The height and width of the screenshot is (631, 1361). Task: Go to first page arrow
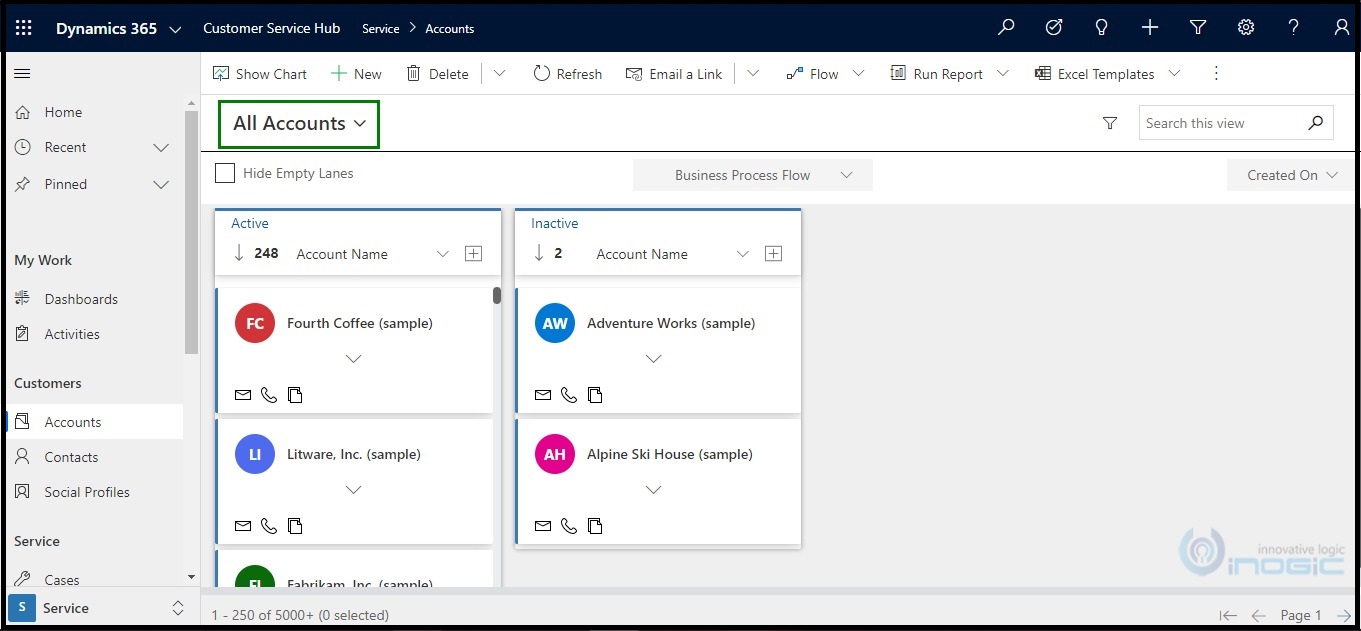[x=1229, y=616]
